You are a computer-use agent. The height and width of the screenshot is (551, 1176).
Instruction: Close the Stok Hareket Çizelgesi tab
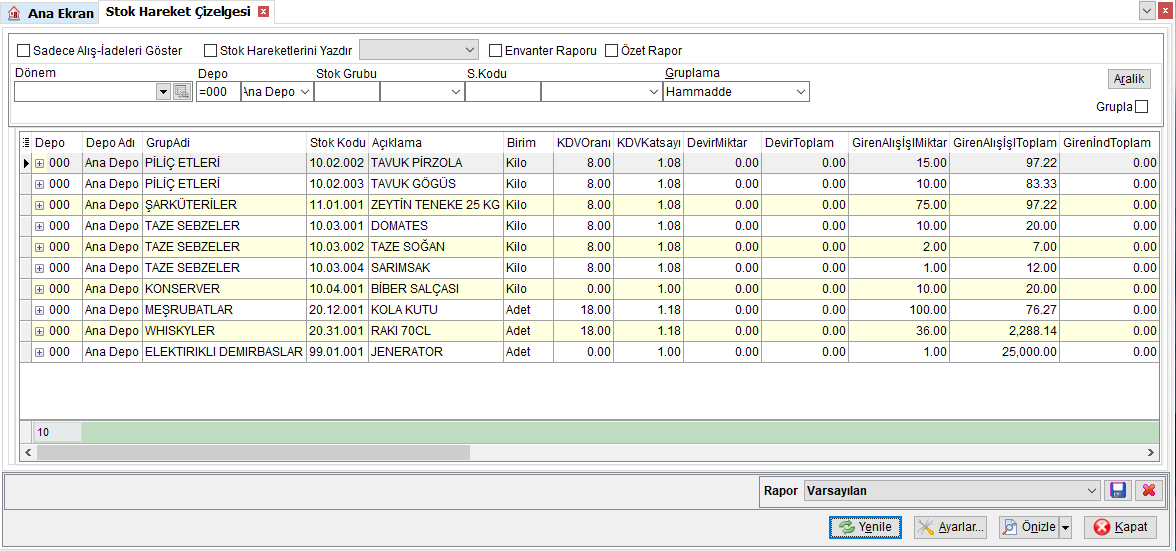[262, 12]
